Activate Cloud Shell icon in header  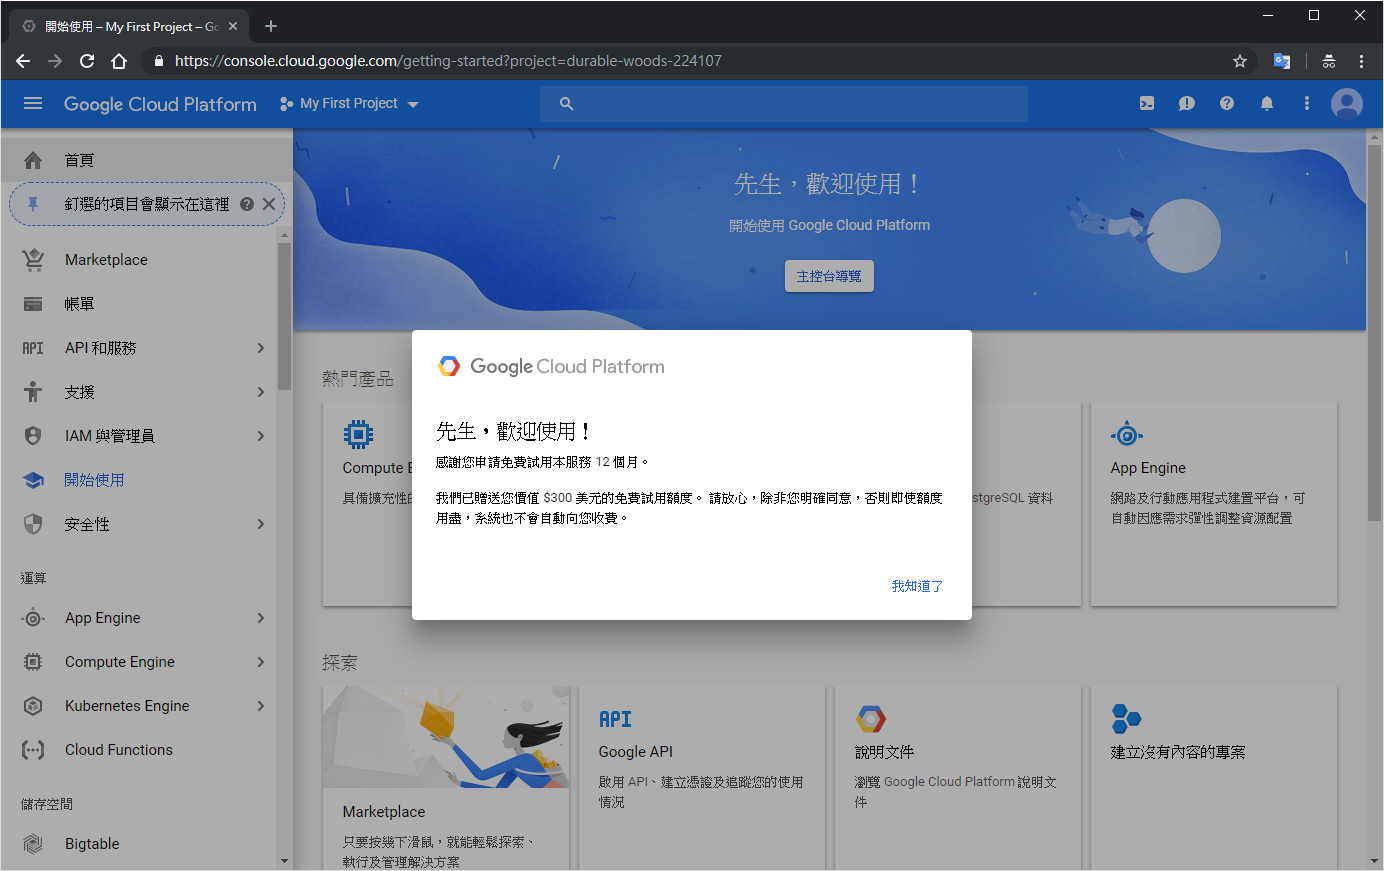coord(1147,103)
